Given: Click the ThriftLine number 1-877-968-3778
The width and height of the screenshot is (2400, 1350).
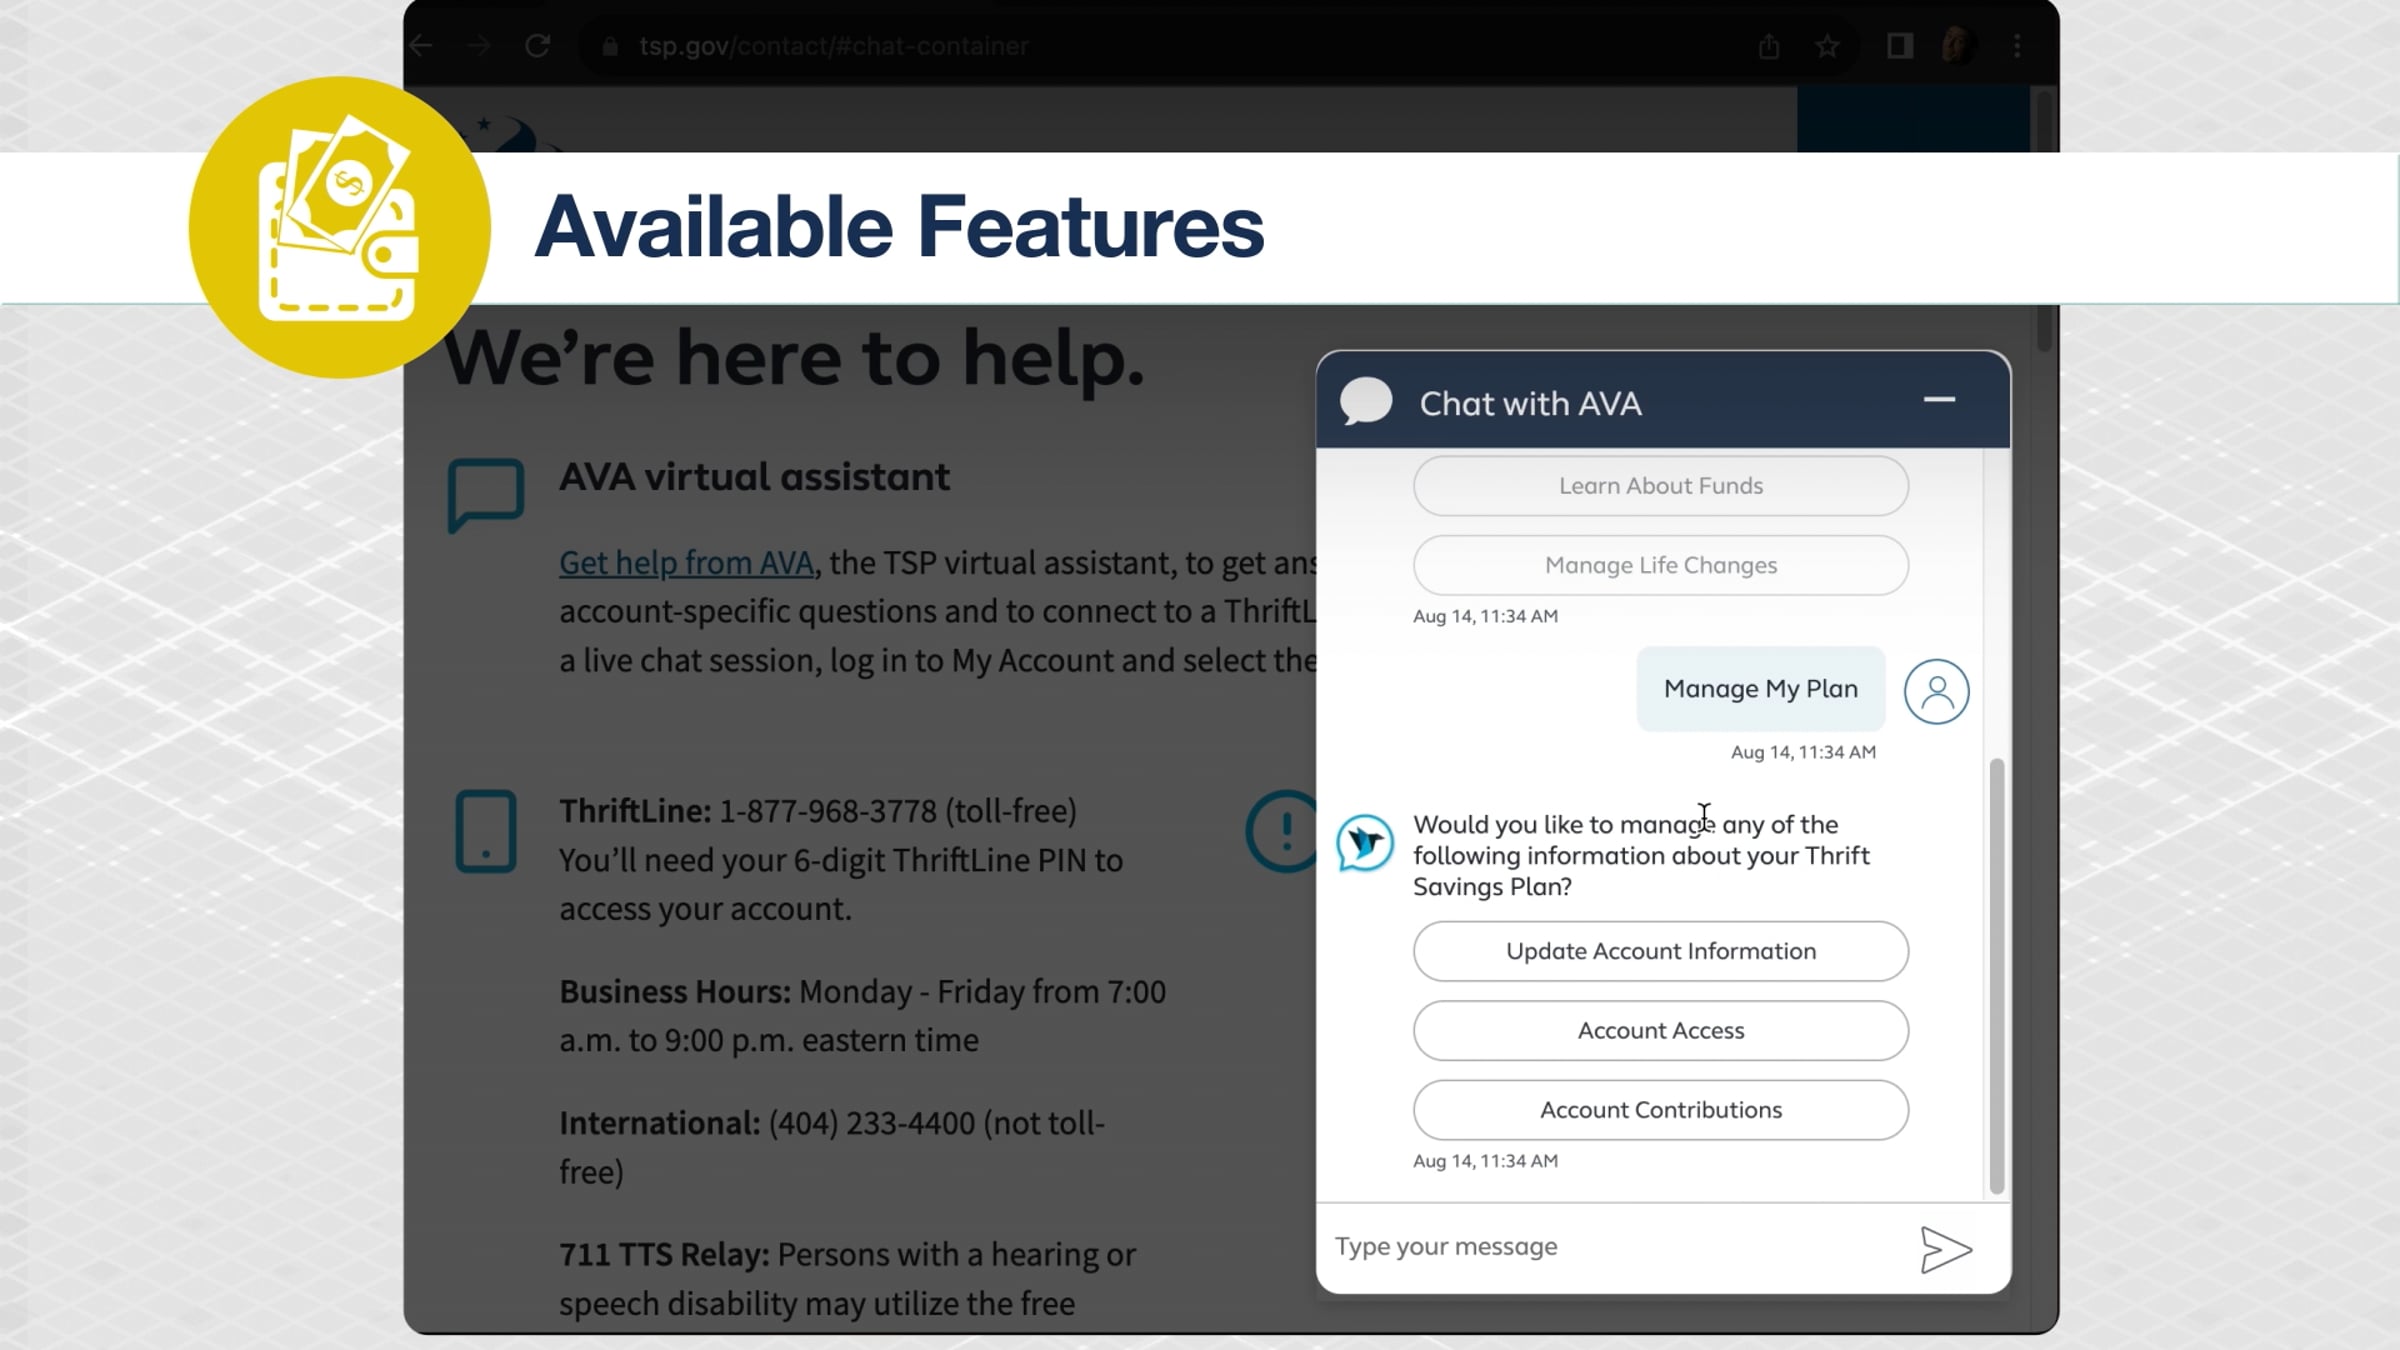Looking at the screenshot, I should pos(828,811).
